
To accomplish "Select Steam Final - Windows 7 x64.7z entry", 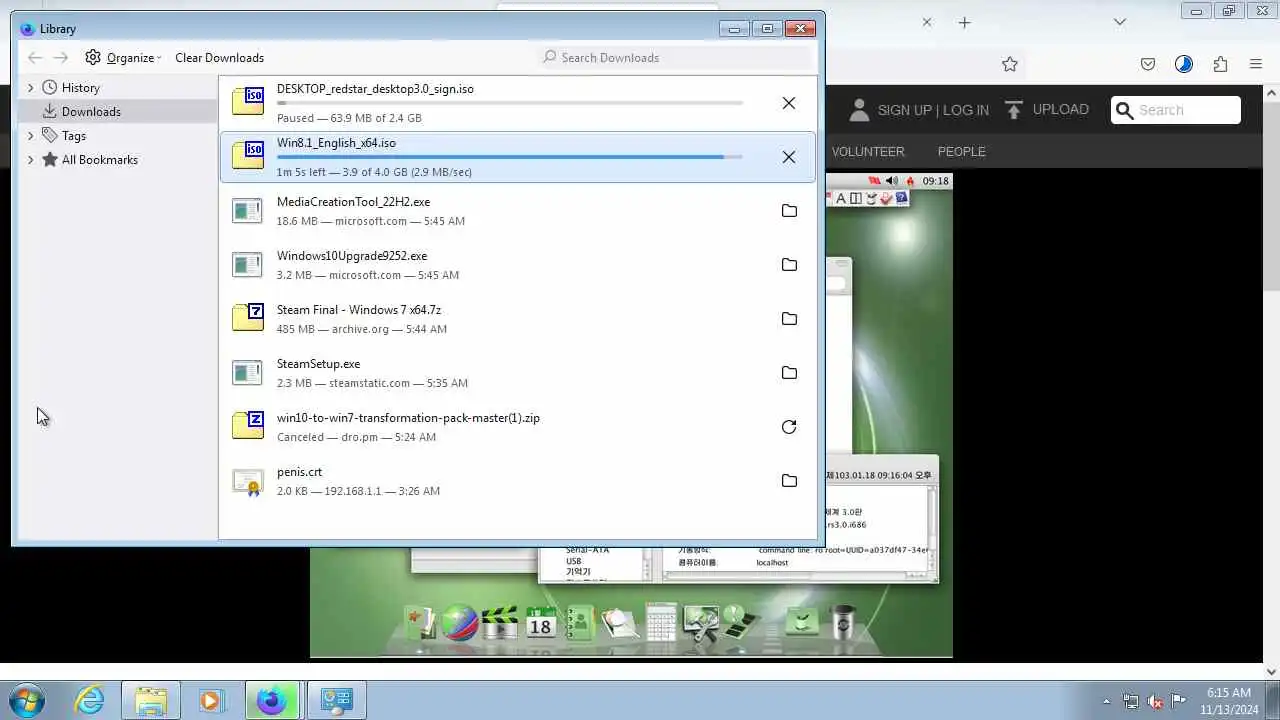I will tap(359, 310).
